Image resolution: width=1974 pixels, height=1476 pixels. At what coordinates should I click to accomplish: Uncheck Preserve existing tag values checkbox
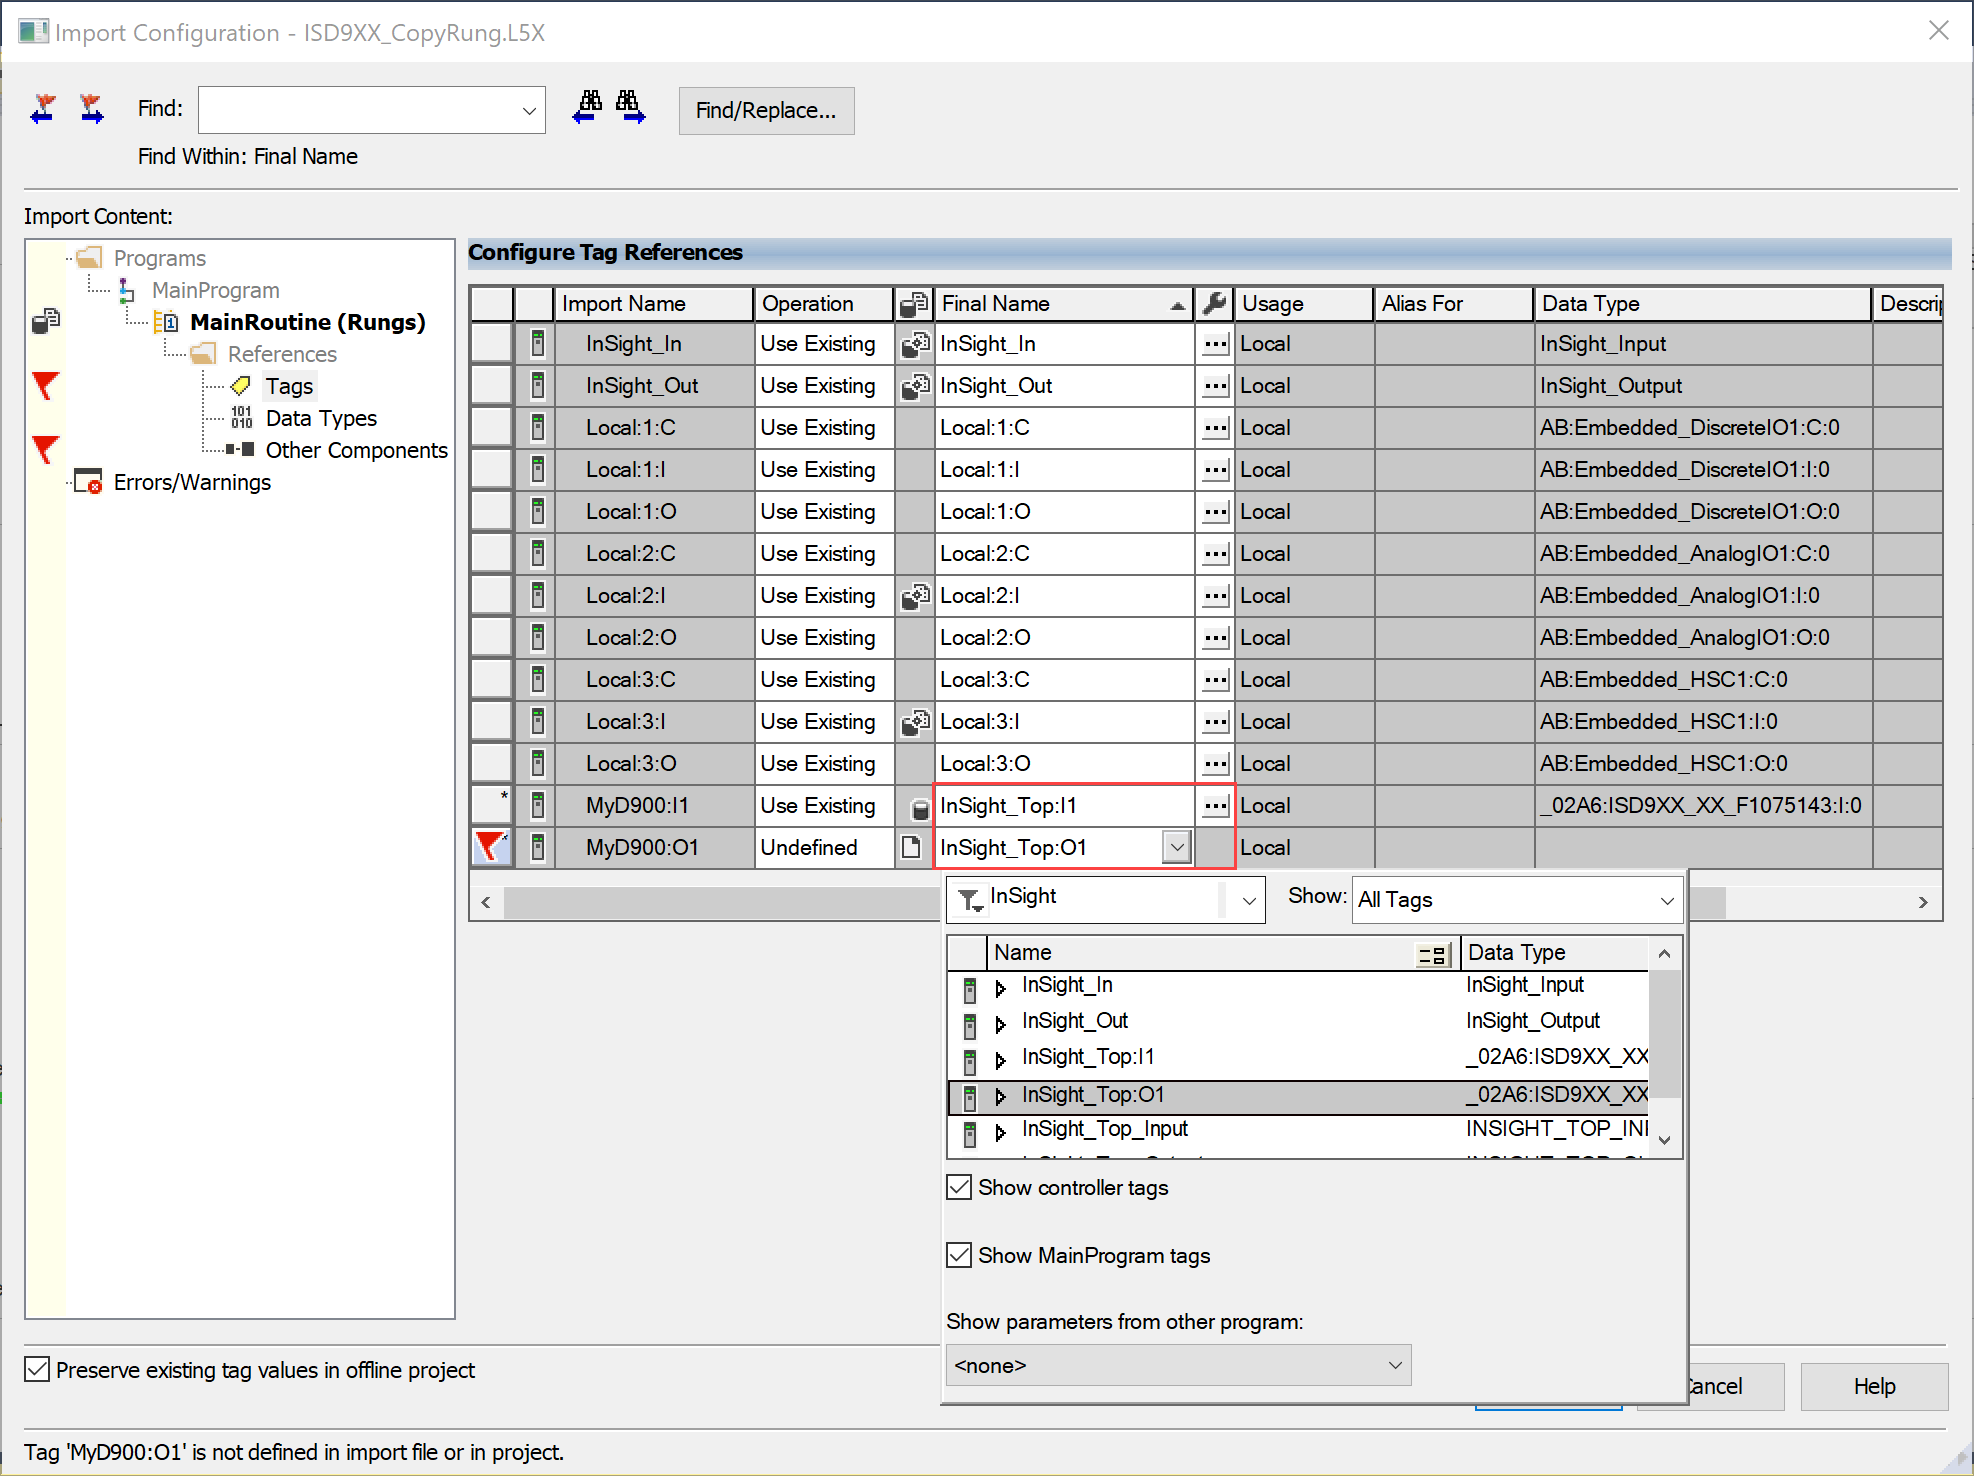pyautogui.click(x=37, y=1369)
